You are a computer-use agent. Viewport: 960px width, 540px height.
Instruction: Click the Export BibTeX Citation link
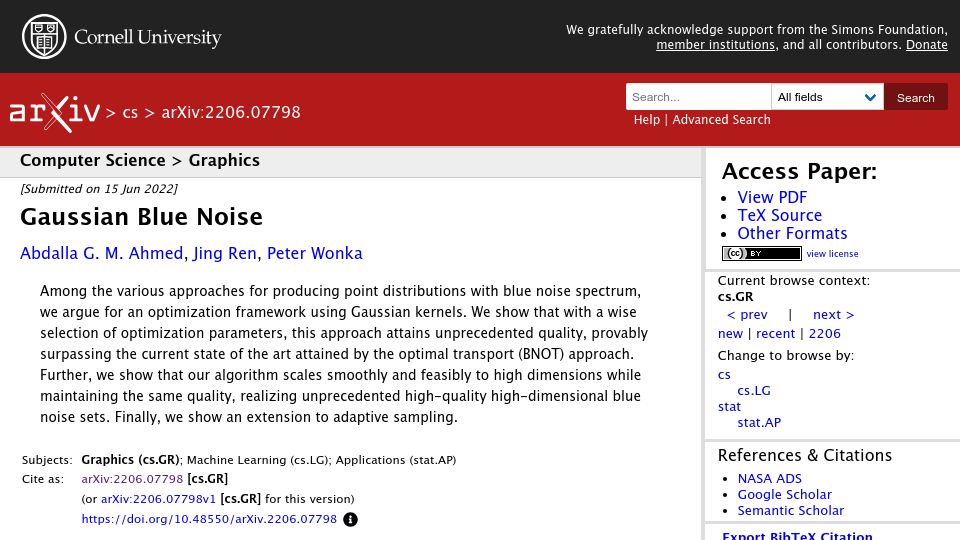tap(797, 535)
